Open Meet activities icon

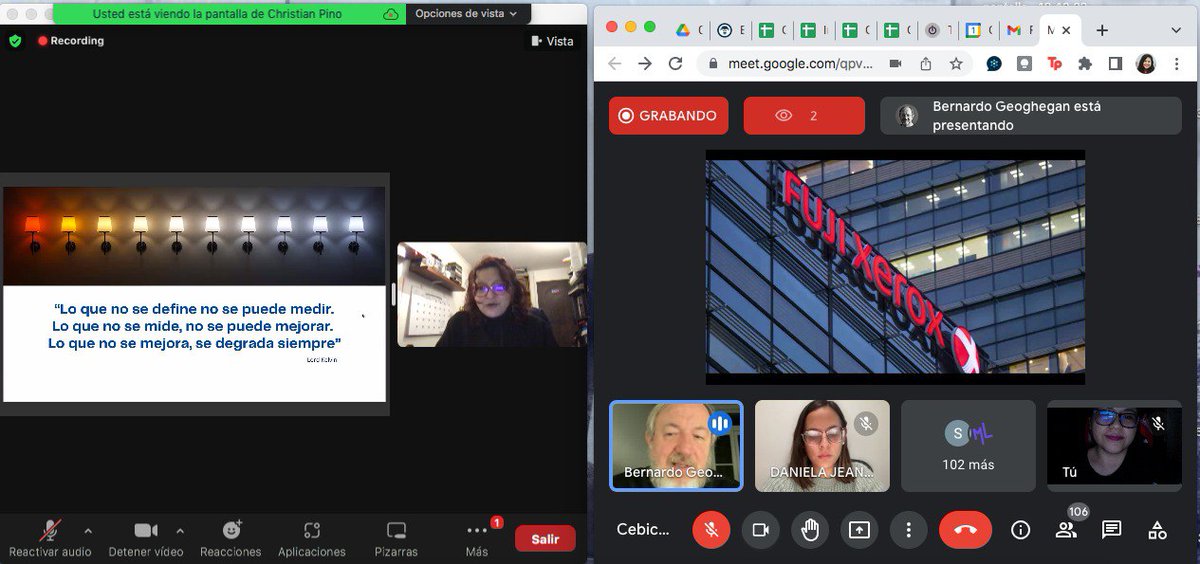[x=1157, y=530]
